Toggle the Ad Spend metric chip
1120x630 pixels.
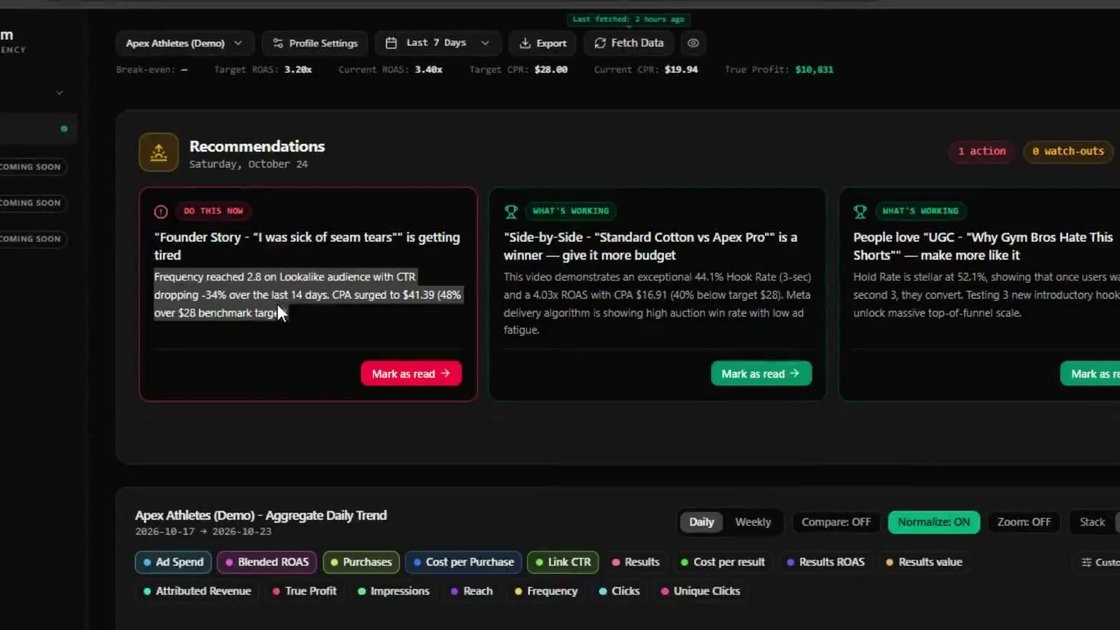tap(173, 562)
